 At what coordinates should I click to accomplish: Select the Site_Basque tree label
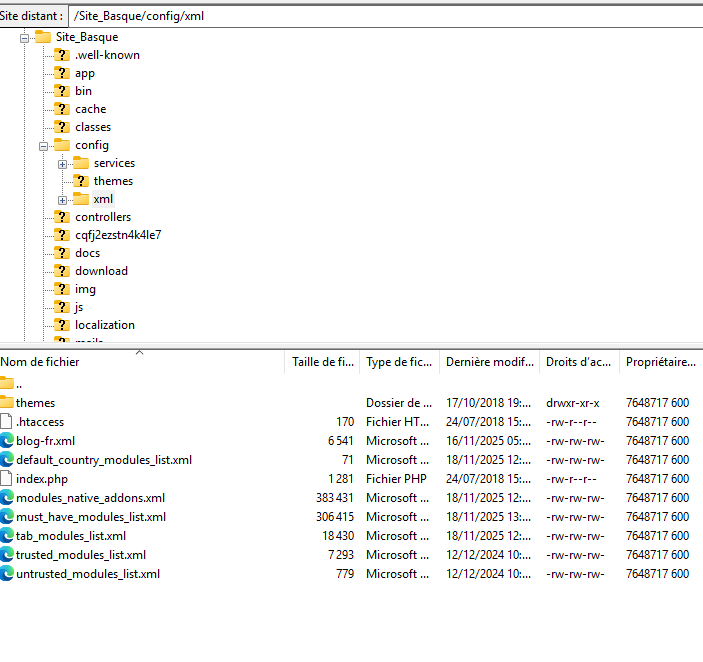click(87, 37)
